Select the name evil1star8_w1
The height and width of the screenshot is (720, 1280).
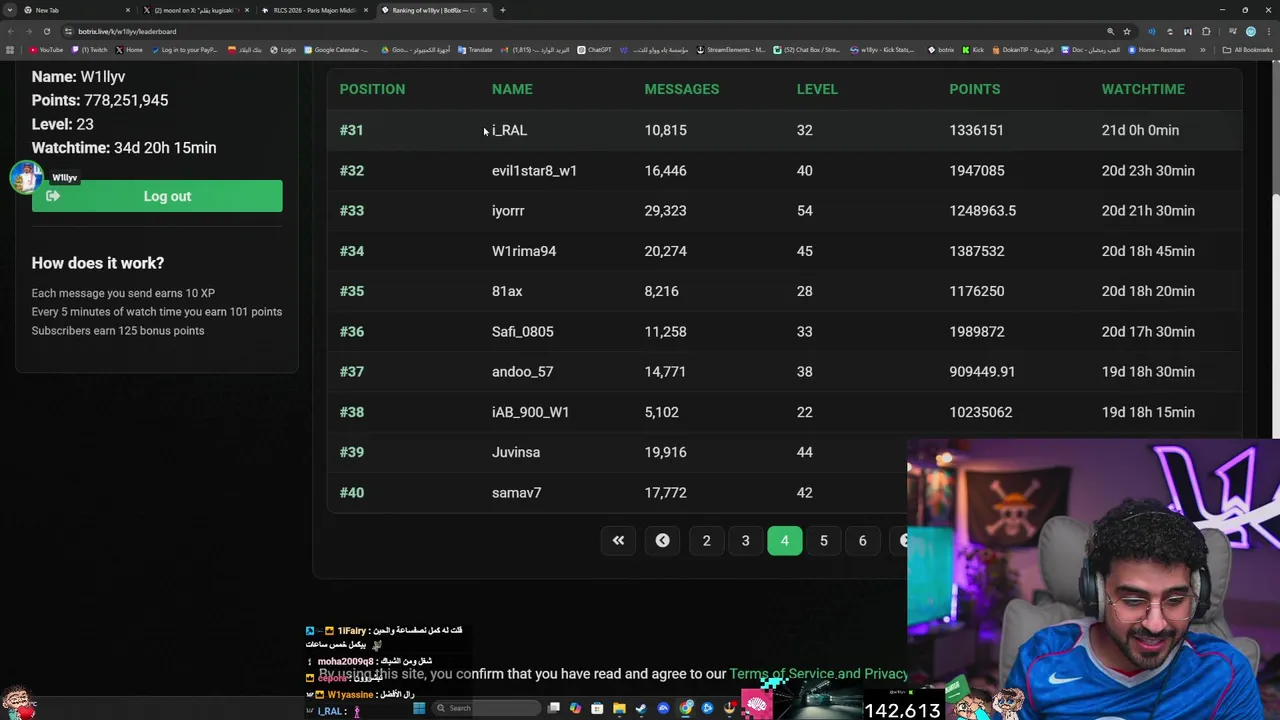click(x=534, y=171)
